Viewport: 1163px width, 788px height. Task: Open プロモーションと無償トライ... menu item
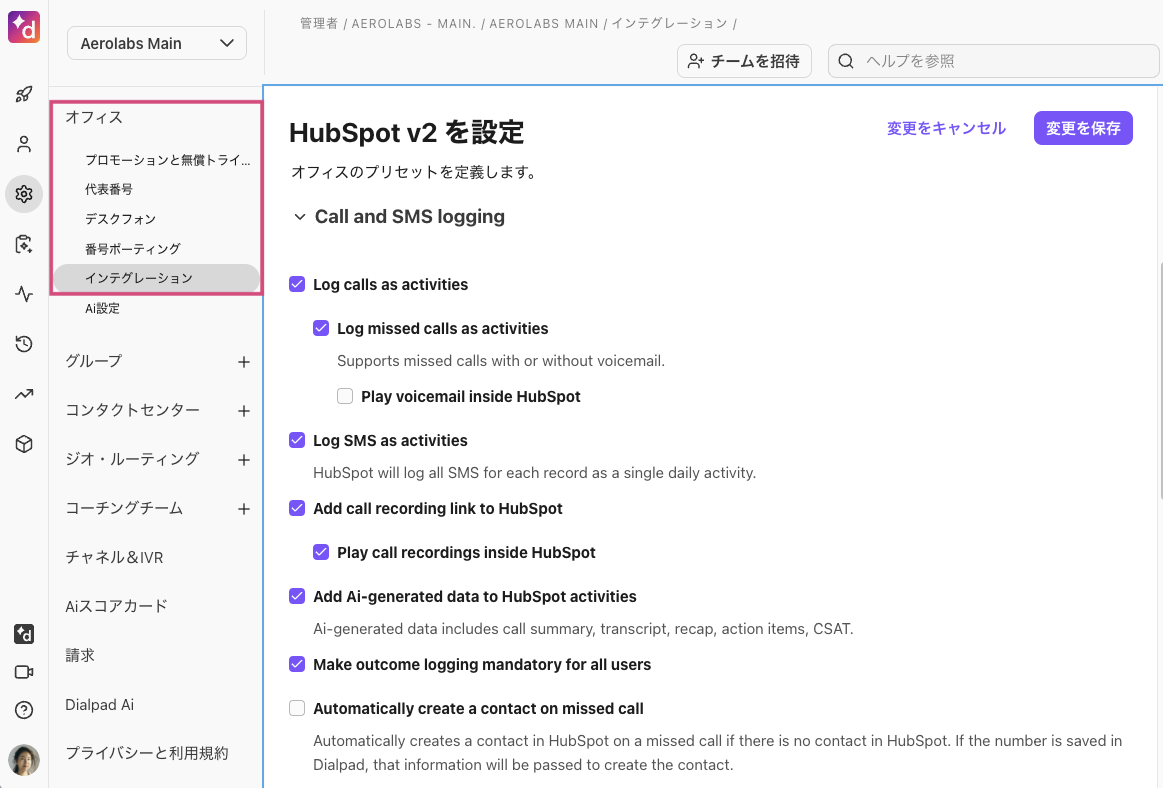click(x=168, y=160)
